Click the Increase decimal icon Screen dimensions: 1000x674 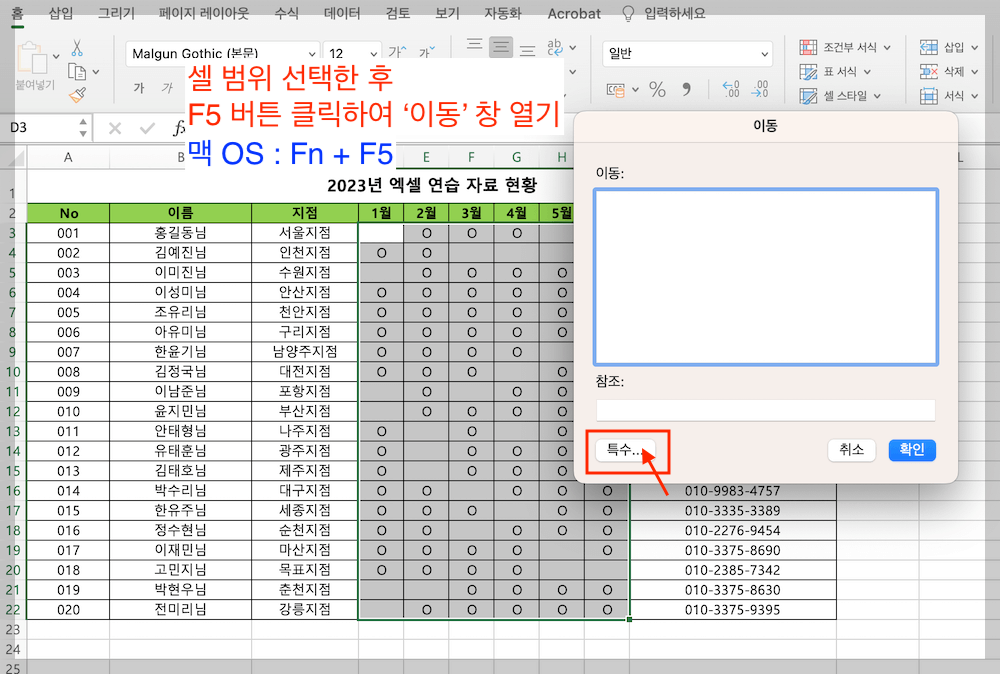point(732,89)
